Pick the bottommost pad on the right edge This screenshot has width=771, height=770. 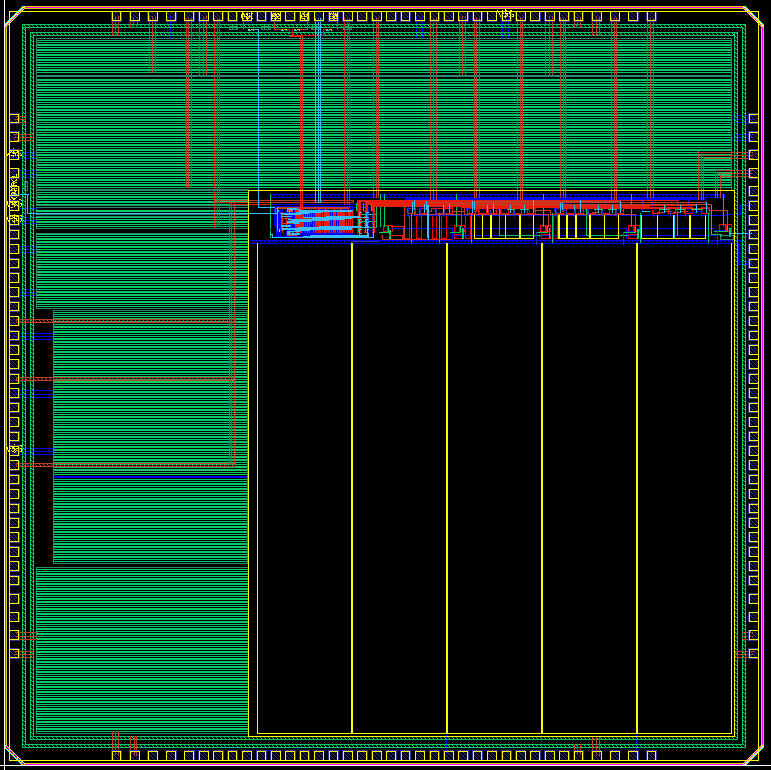[753, 653]
